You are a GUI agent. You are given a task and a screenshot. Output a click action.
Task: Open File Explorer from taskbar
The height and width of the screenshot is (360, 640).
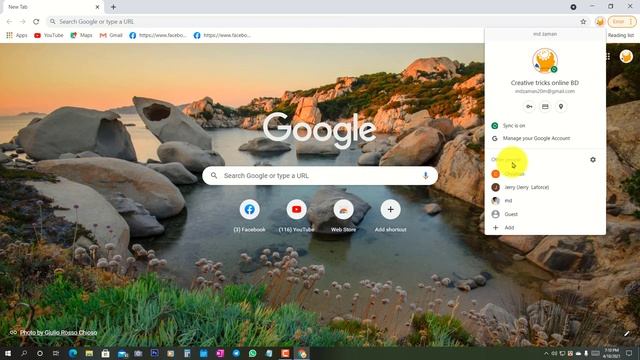click(x=89, y=353)
